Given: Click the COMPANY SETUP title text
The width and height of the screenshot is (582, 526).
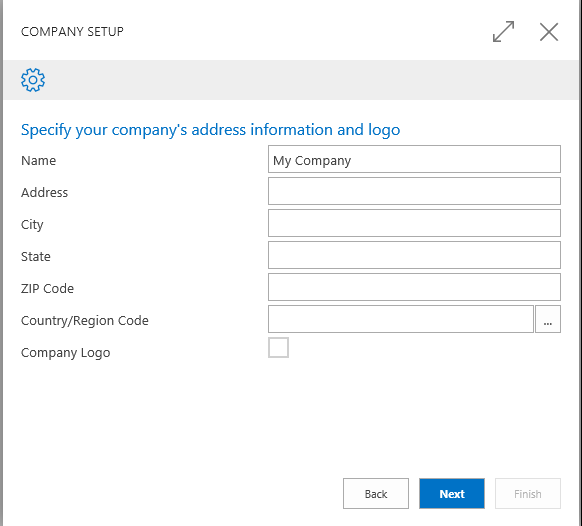Looking at the screenshot, I should point(72,32).
